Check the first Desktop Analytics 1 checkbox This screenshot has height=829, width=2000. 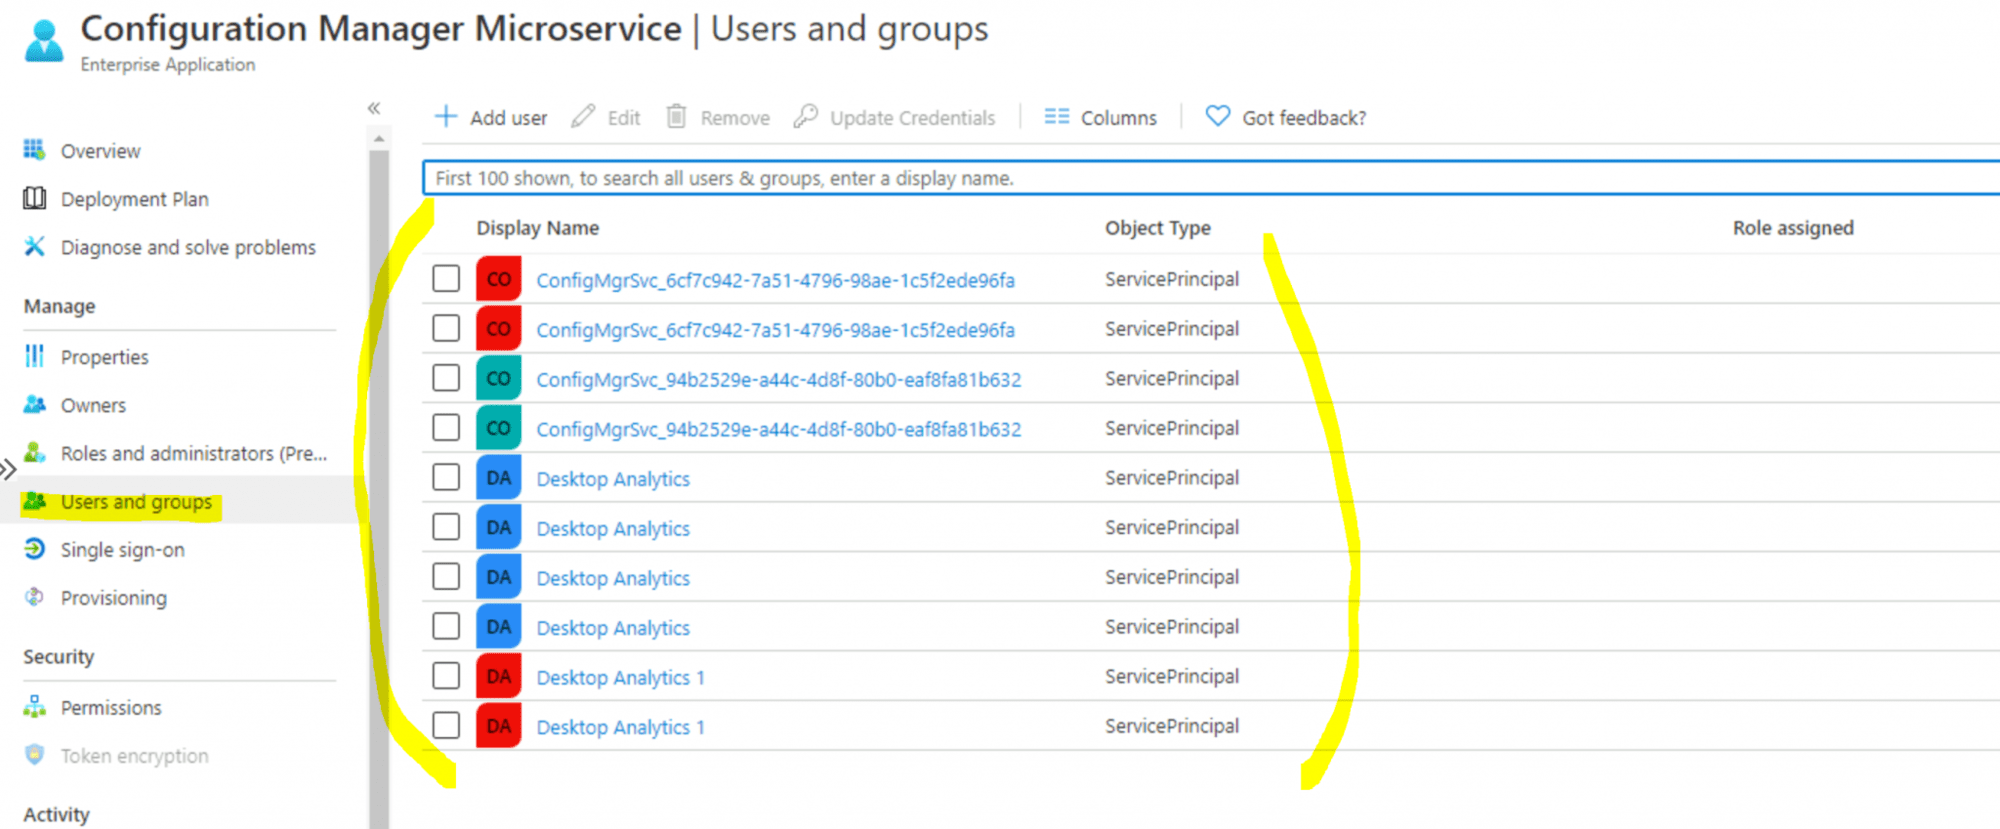click(x=446, y=676)
